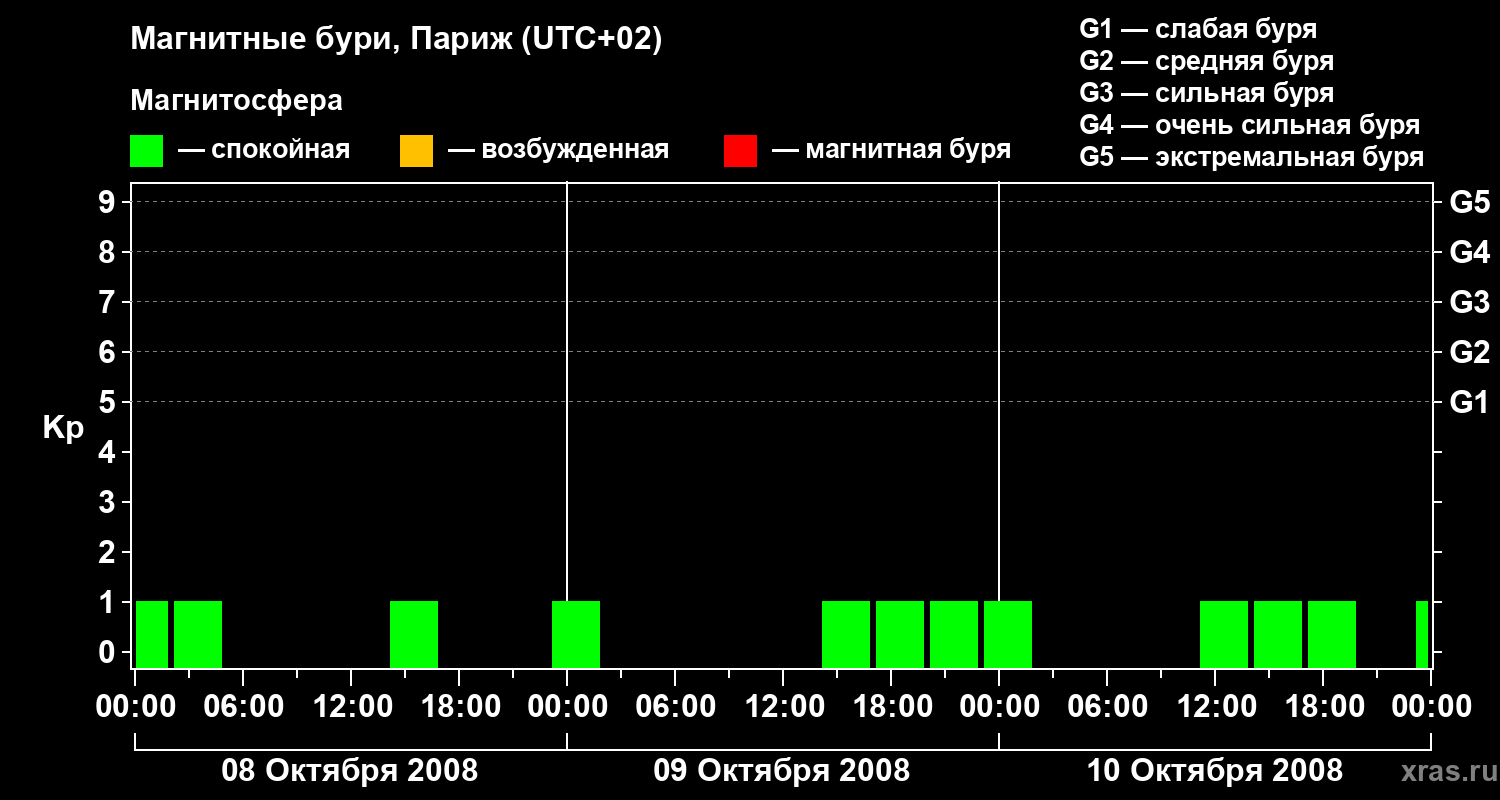Click the 14:00–17:00 green bar on 09 October

(846, 634)
